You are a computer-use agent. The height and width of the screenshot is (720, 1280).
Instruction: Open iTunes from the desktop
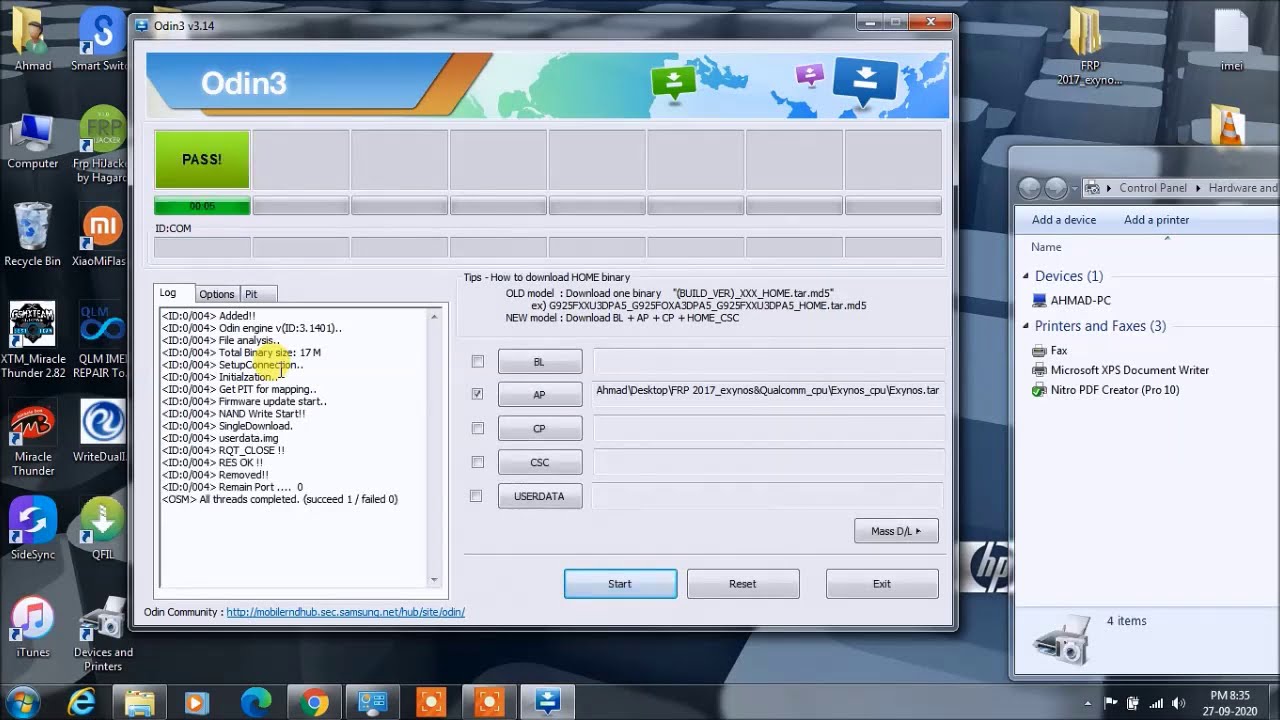33,627
